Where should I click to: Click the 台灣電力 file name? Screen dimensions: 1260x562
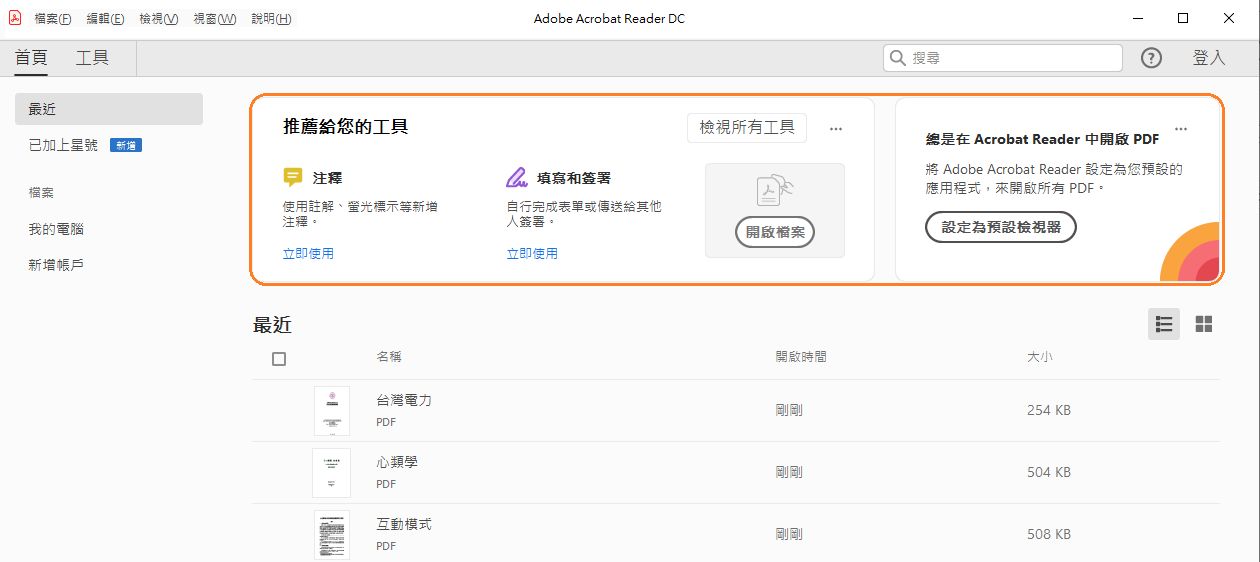tap(404, 400)
